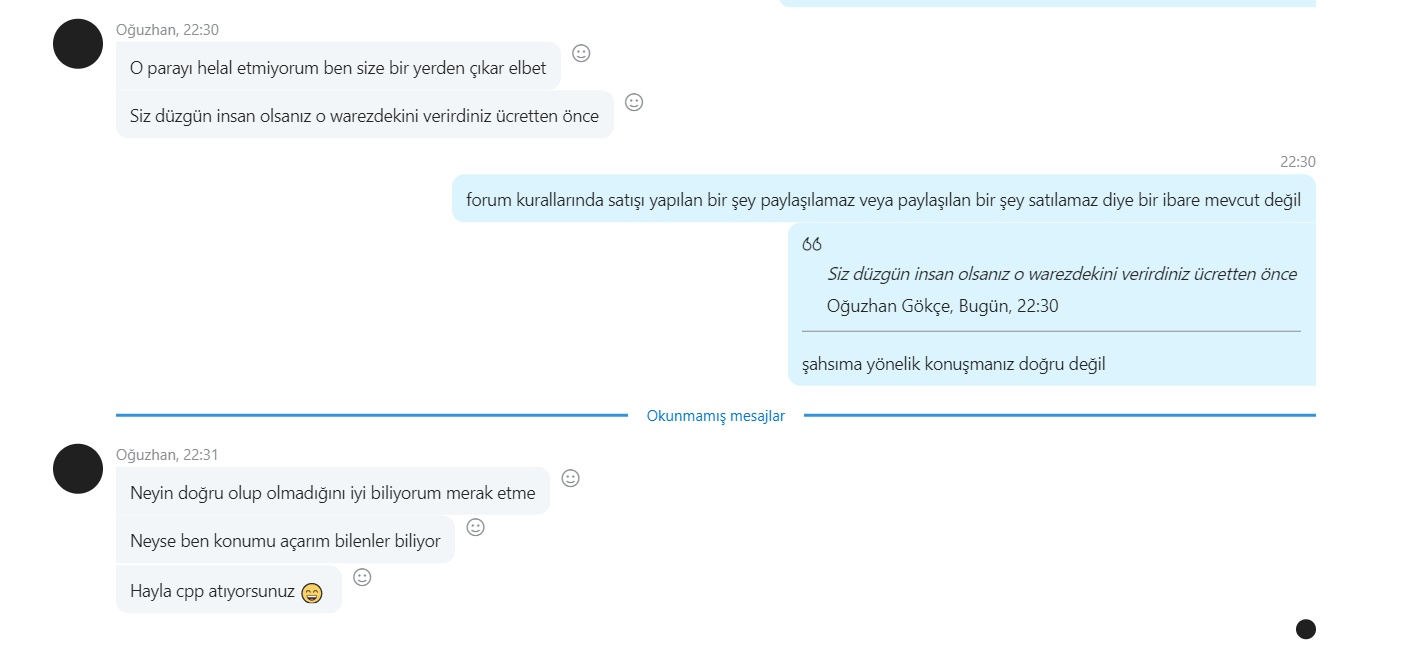Click the "Okunmamış mesajlar" divider label

[716, 416]
